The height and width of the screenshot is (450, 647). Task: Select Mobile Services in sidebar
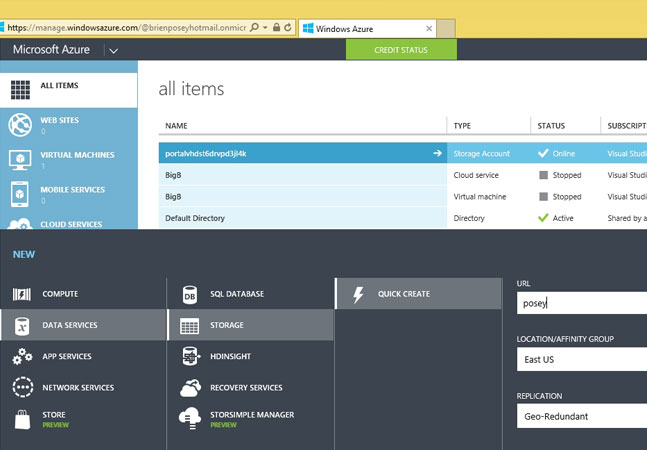[68, 194]
